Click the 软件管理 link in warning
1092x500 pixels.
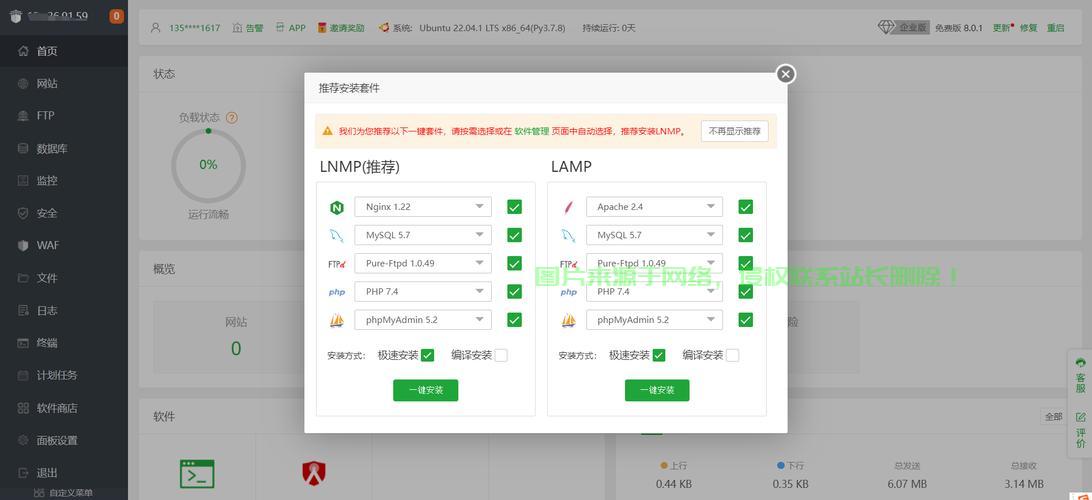point(531,131)
